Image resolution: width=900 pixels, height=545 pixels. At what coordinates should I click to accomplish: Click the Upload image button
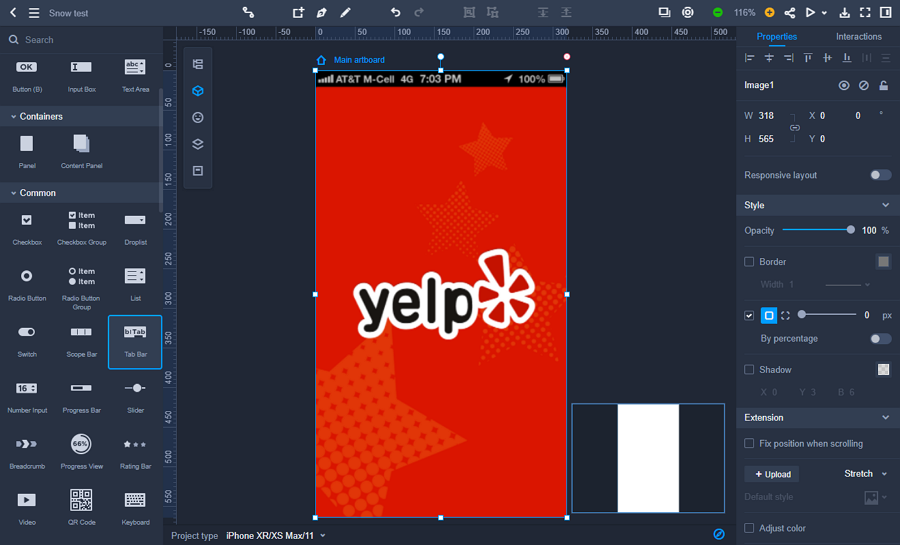(772, 474)
